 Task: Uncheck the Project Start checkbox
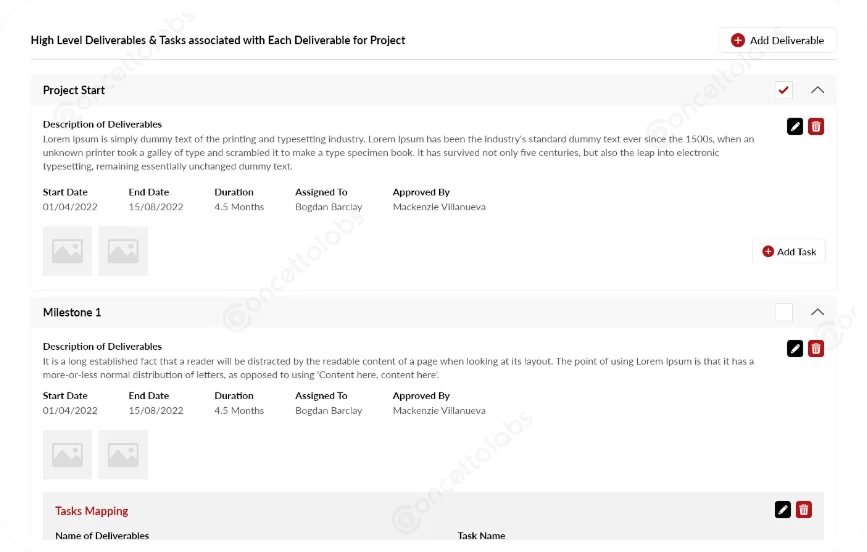coord(784,90)
